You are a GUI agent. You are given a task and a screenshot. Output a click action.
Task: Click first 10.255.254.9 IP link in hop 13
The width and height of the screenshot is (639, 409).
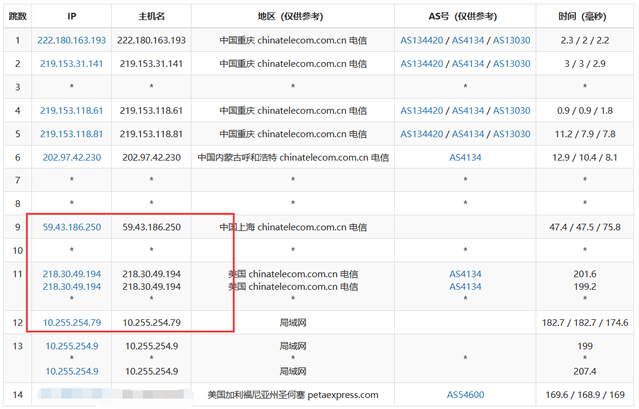[x=71, y=346]
